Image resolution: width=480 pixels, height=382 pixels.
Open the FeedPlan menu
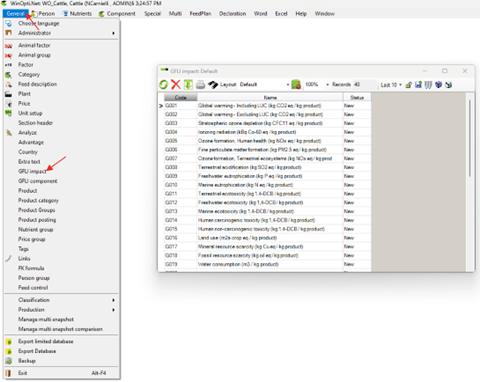coord(200,14)
